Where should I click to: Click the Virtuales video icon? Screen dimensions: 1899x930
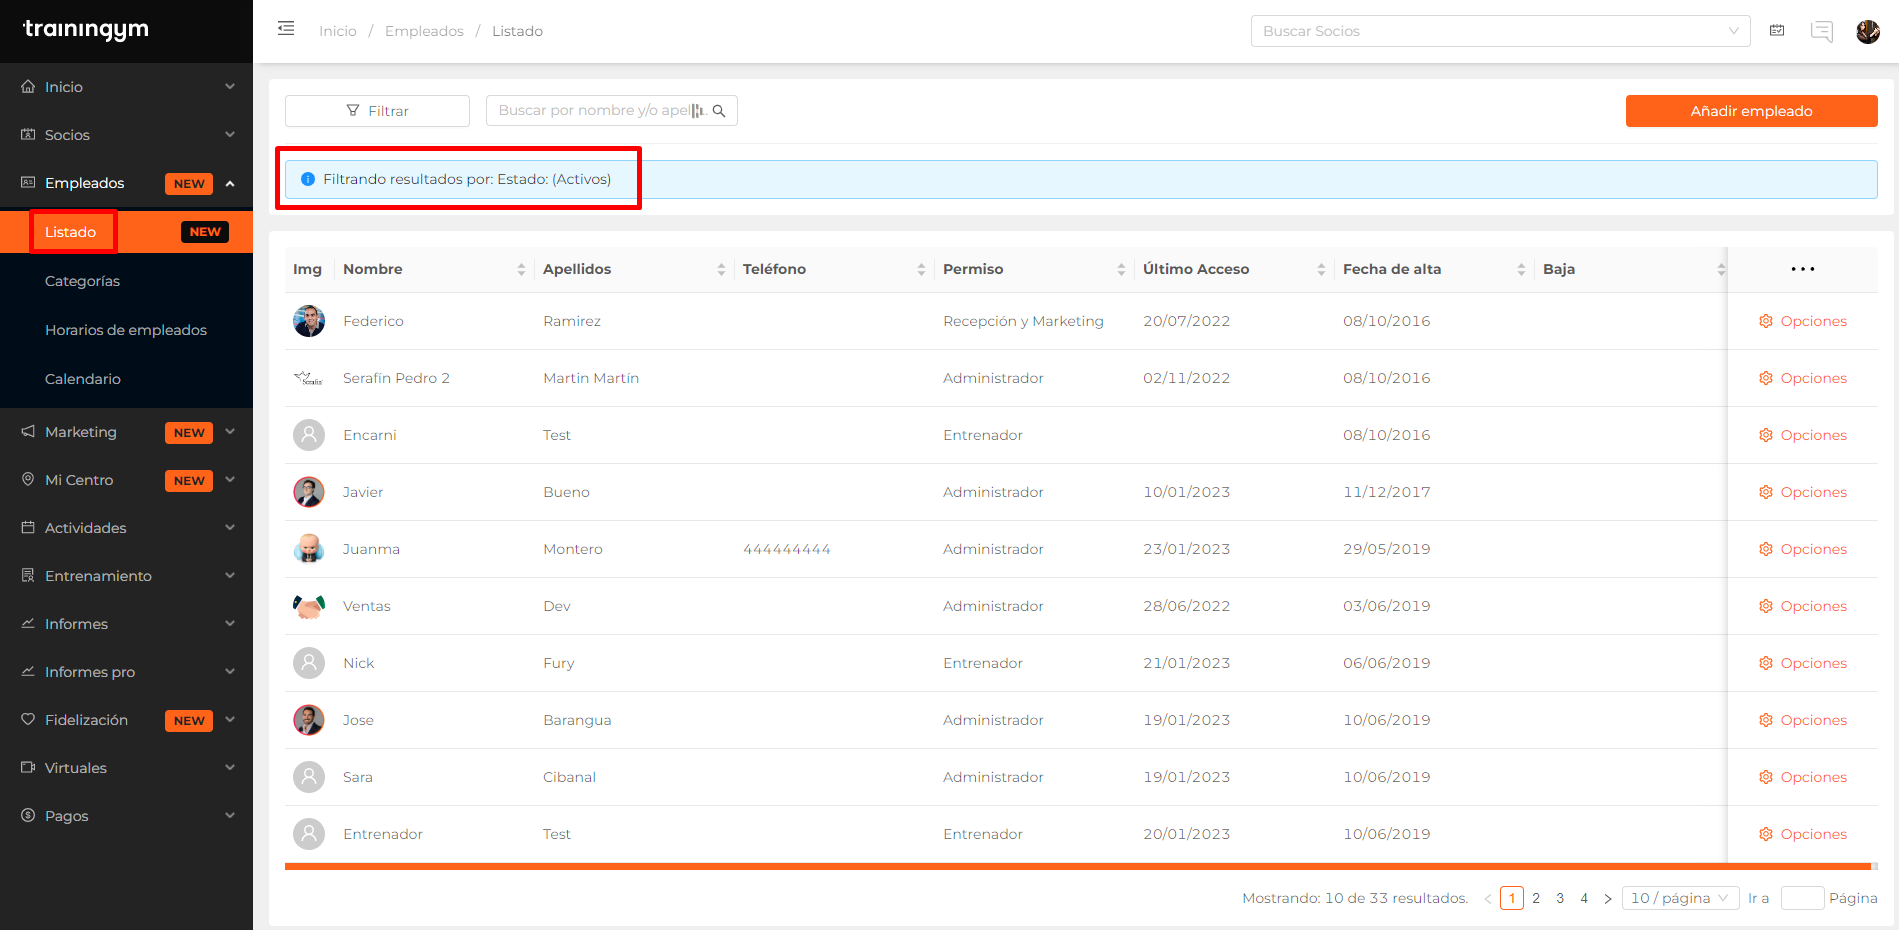(28, 768)
